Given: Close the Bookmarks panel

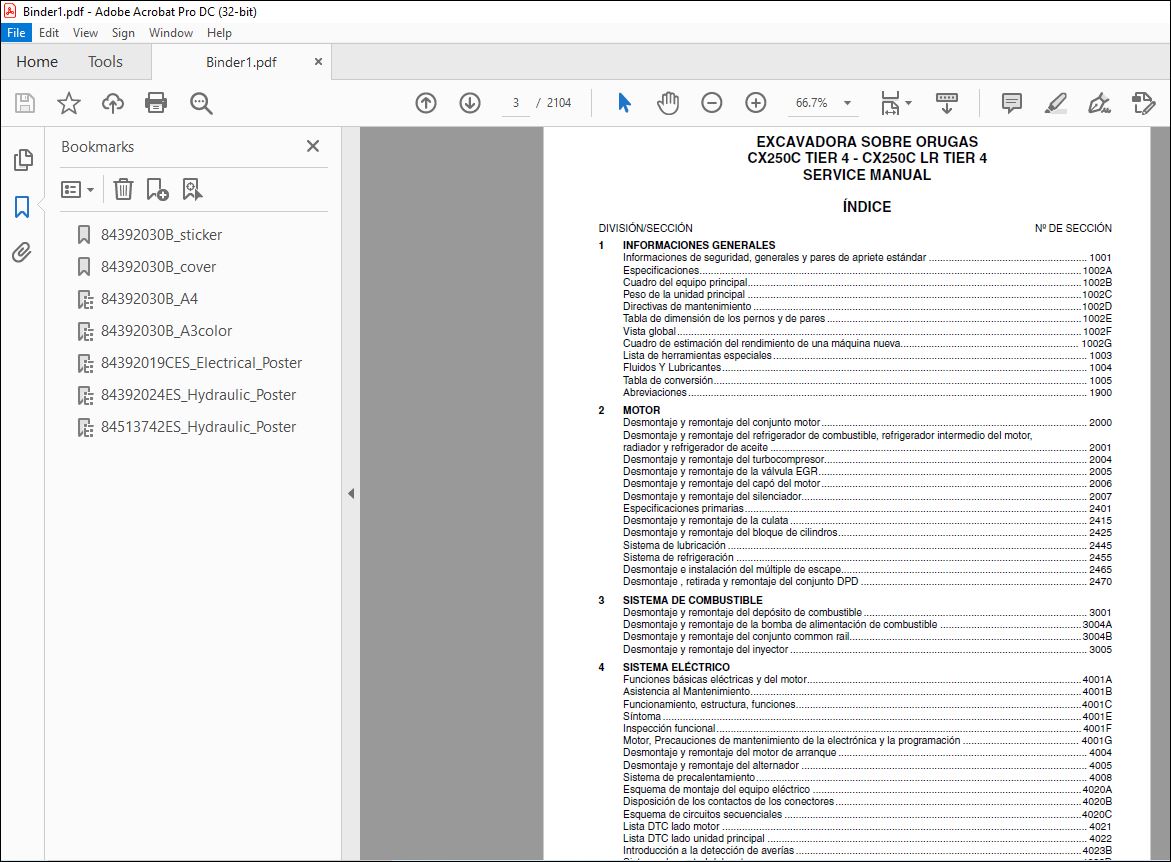Looking at the screenshot, I should pyautogui.click(x=313, y=146).
